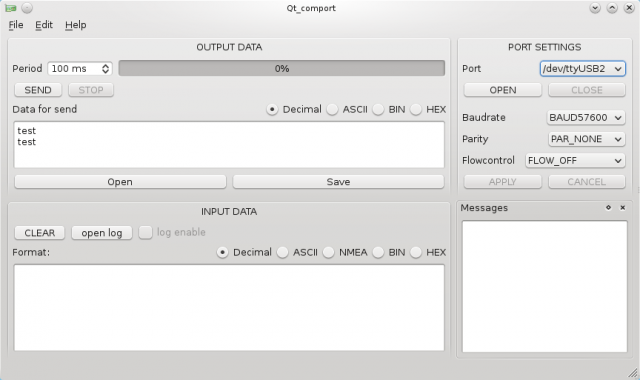Image resolution: width=640 pixels, height=380 pixels.
Task: Select NMEA input format radio
Action: pyautogui.click(x=329, y=252)
